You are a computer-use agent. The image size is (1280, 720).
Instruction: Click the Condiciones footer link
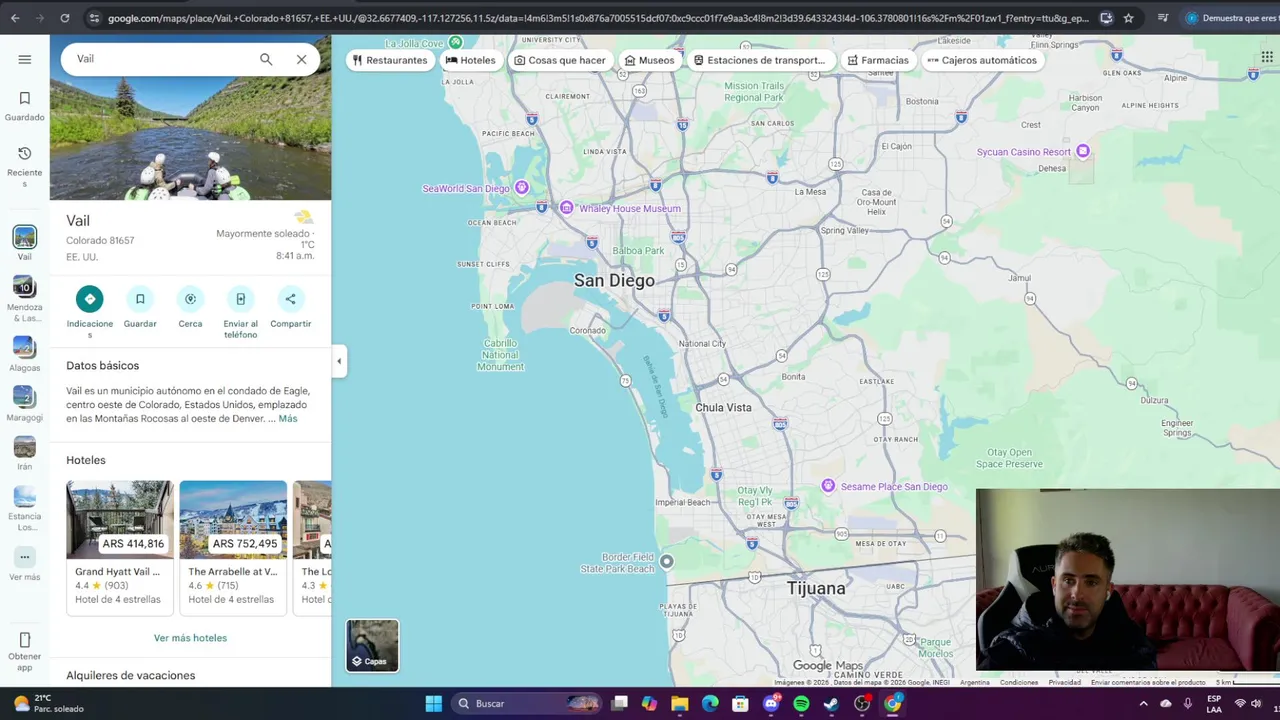pyautogui.click(x=1019, y=682)
